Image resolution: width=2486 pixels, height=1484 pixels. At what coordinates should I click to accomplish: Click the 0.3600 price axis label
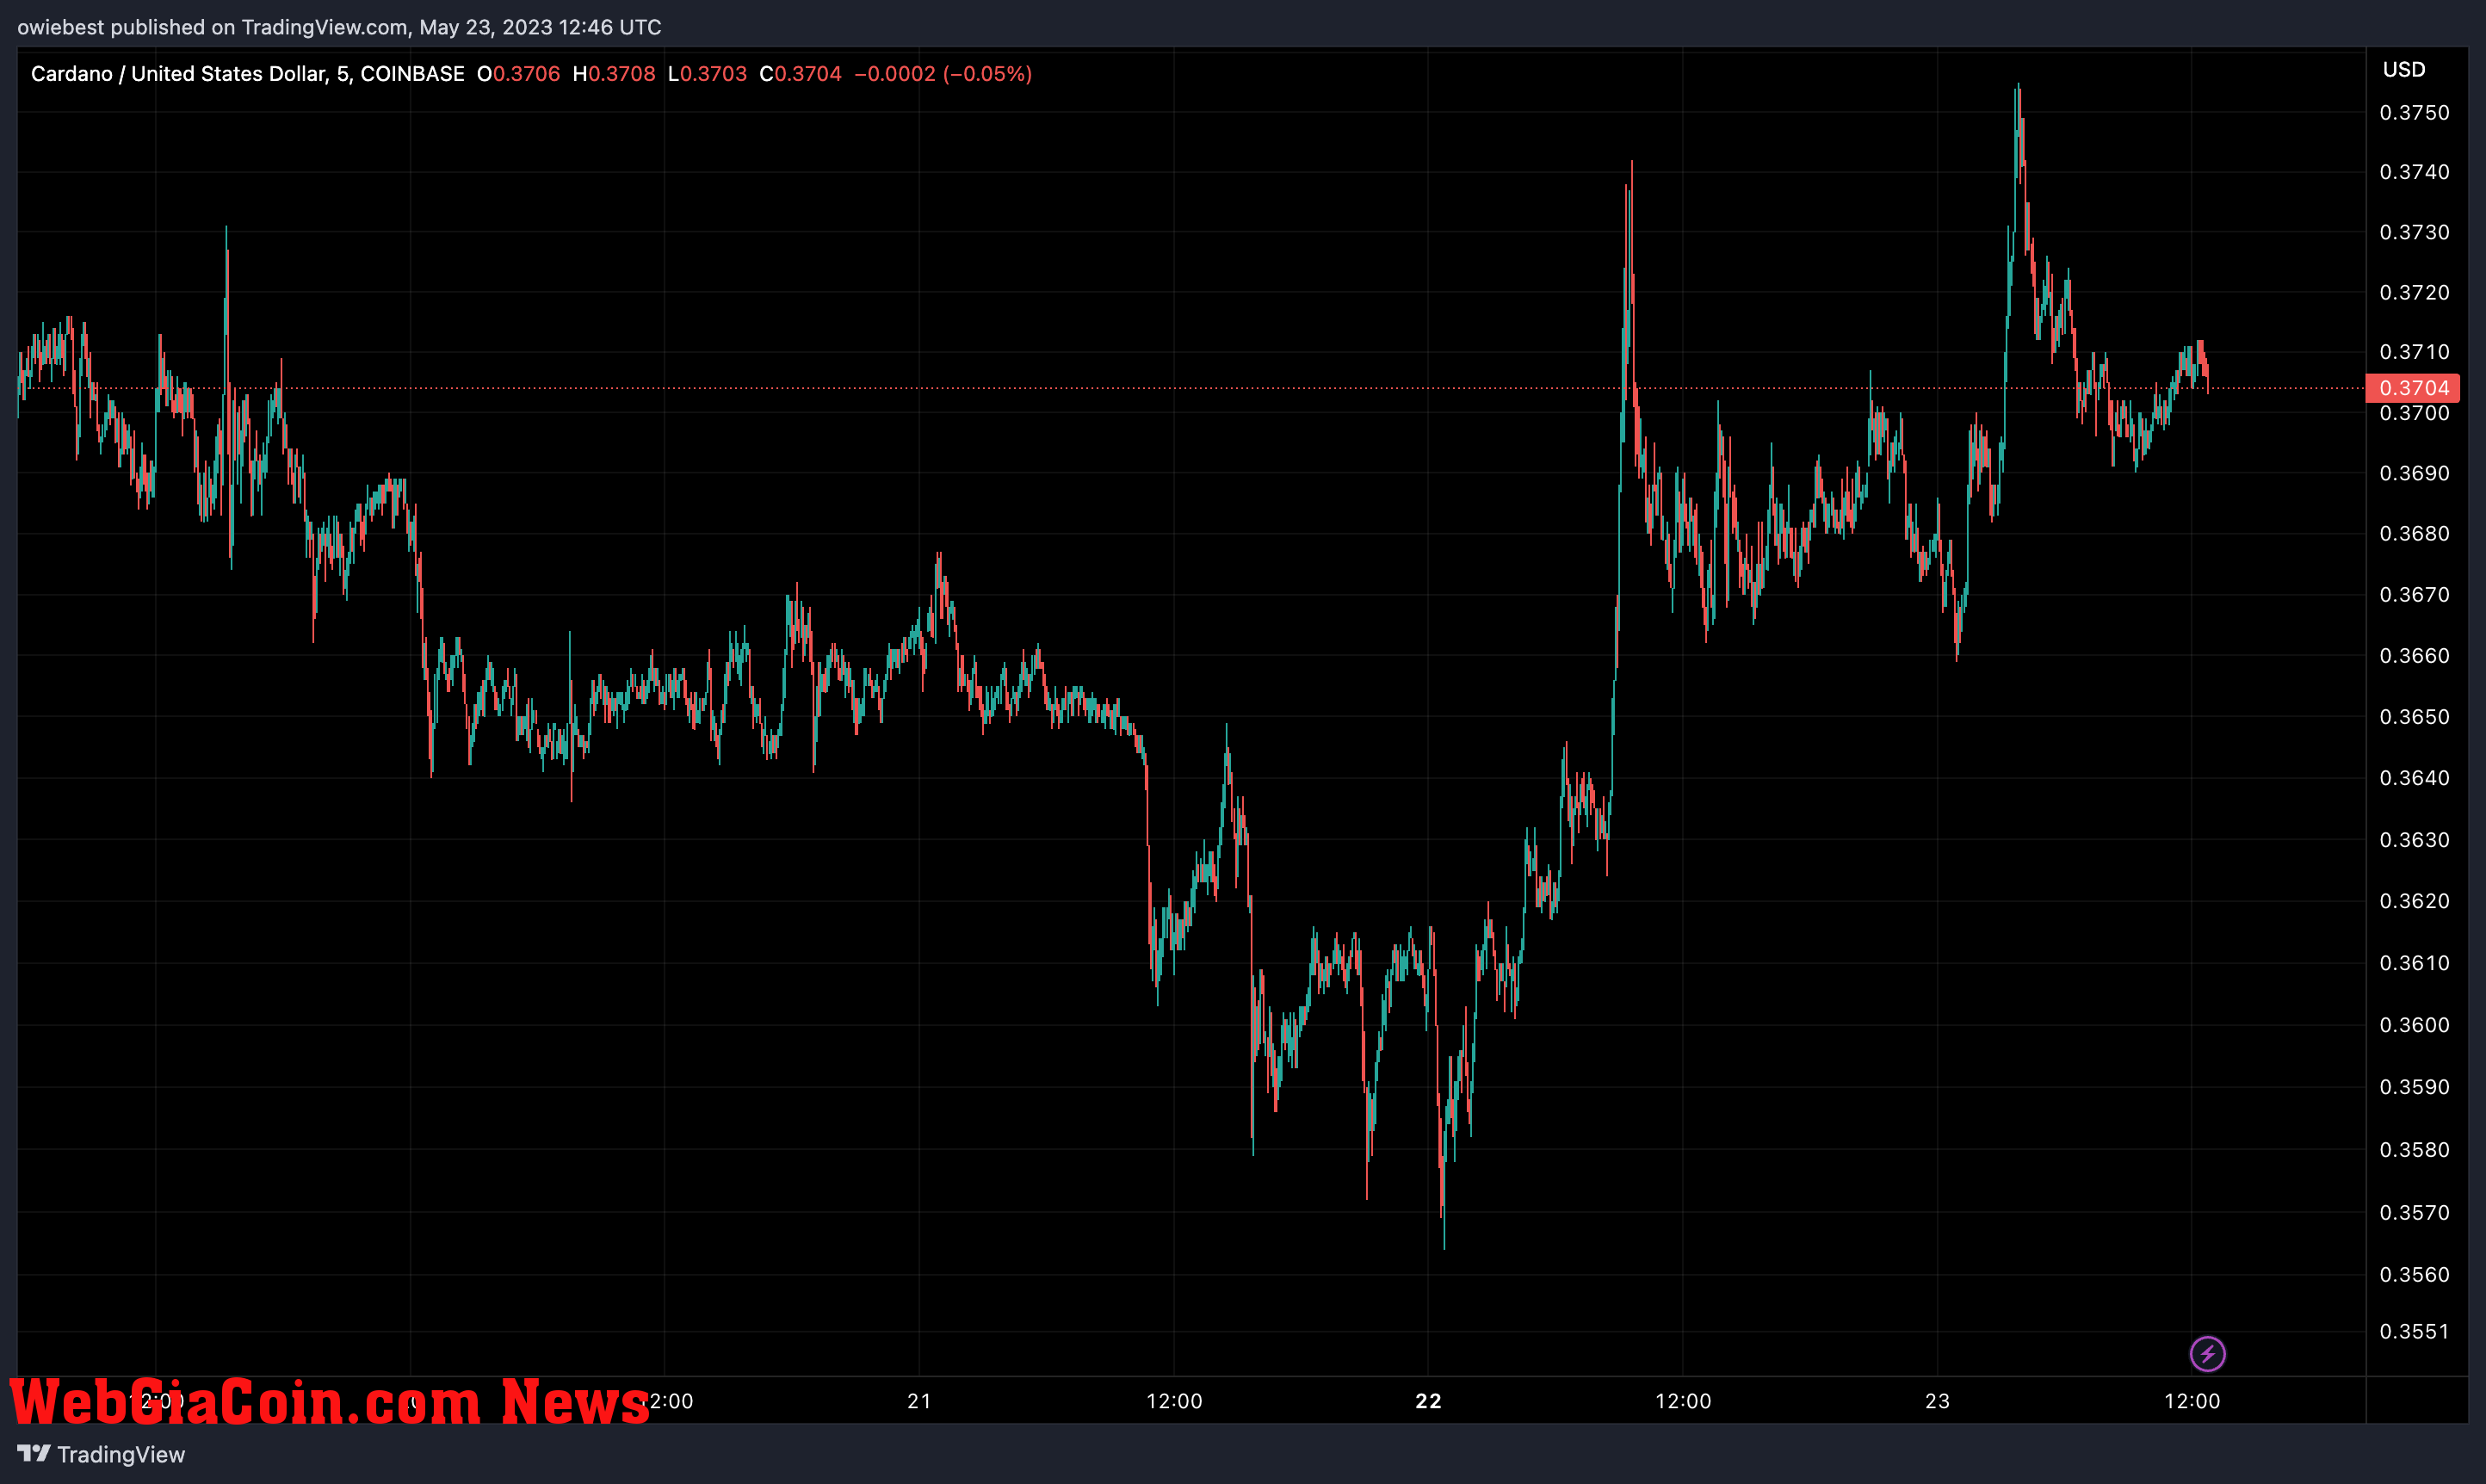pos(2414,1024)
